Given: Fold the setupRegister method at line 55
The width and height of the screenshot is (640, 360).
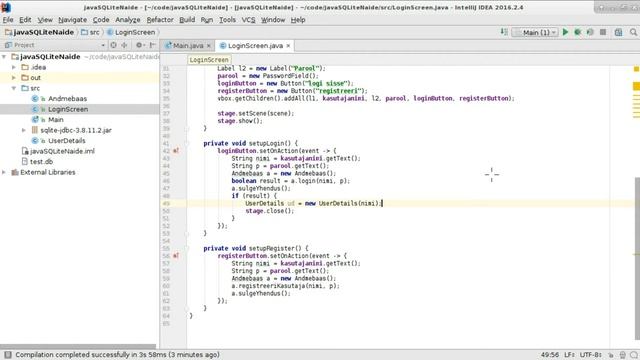Looking at the screenshot, I should (x=187, y=248).
